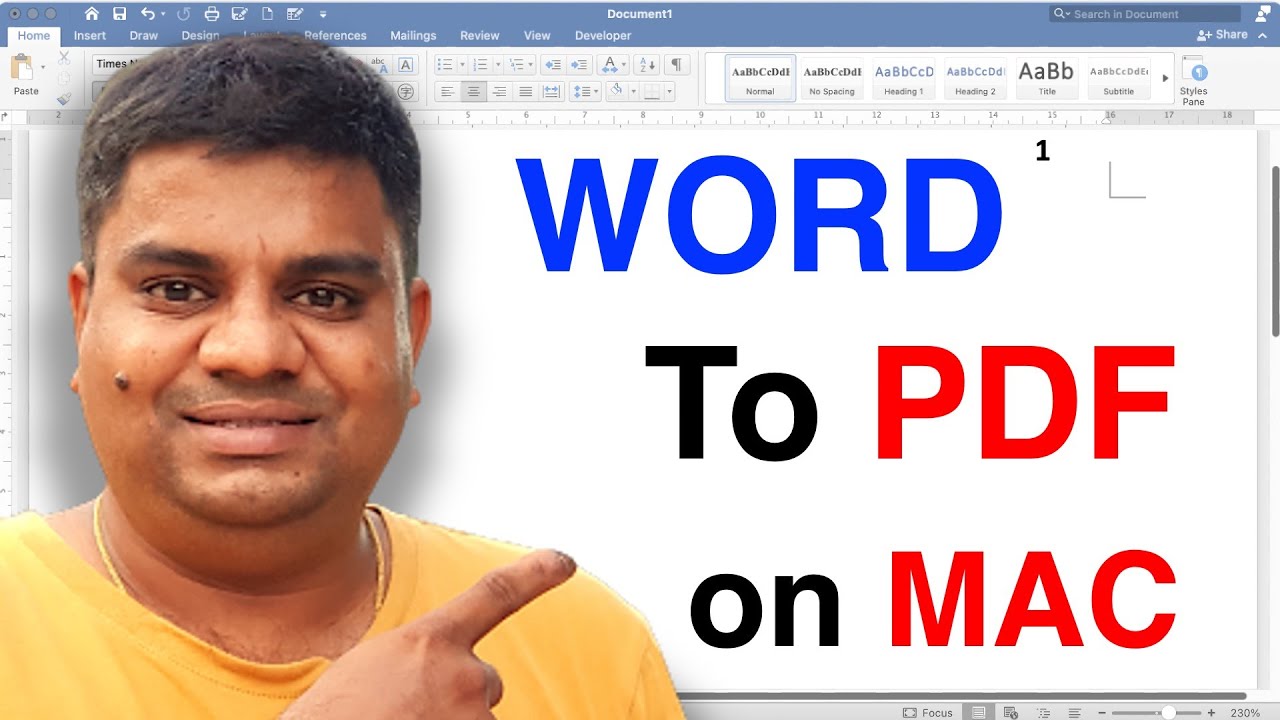Increase the paragraph indent
Viewport: 1280px width, 720px height.
[579, 64]
